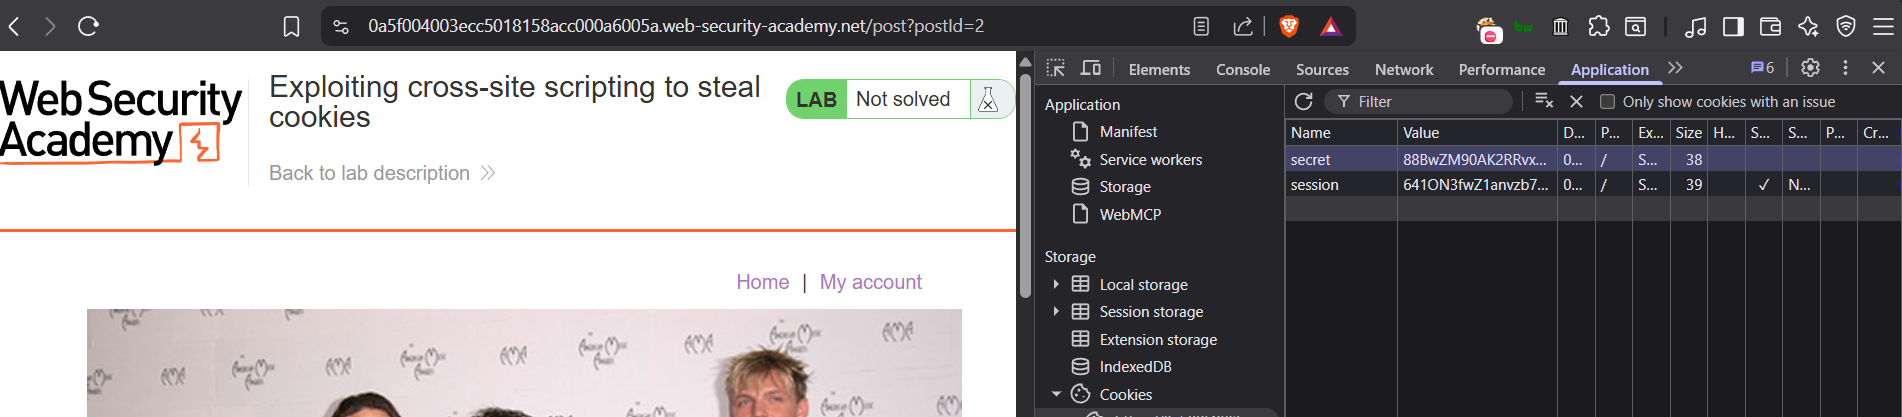Refresh the cookies table
The image size is (1902, 417).
(1303, 101)
